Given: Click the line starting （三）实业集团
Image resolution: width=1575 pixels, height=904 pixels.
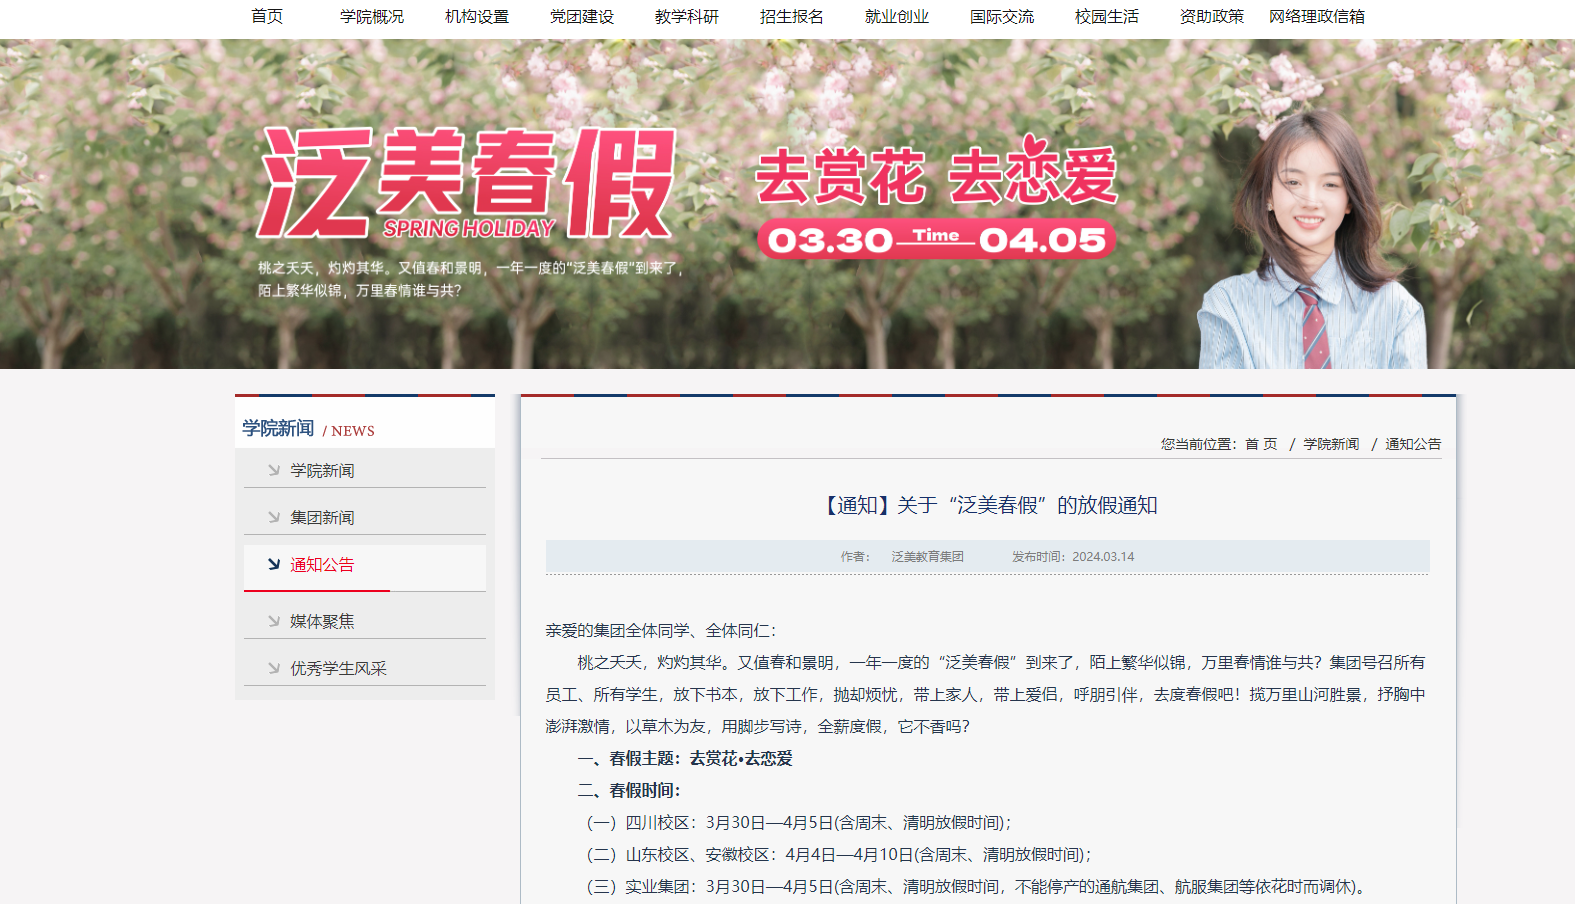Looking at the screenshot, I should [976, 886].
